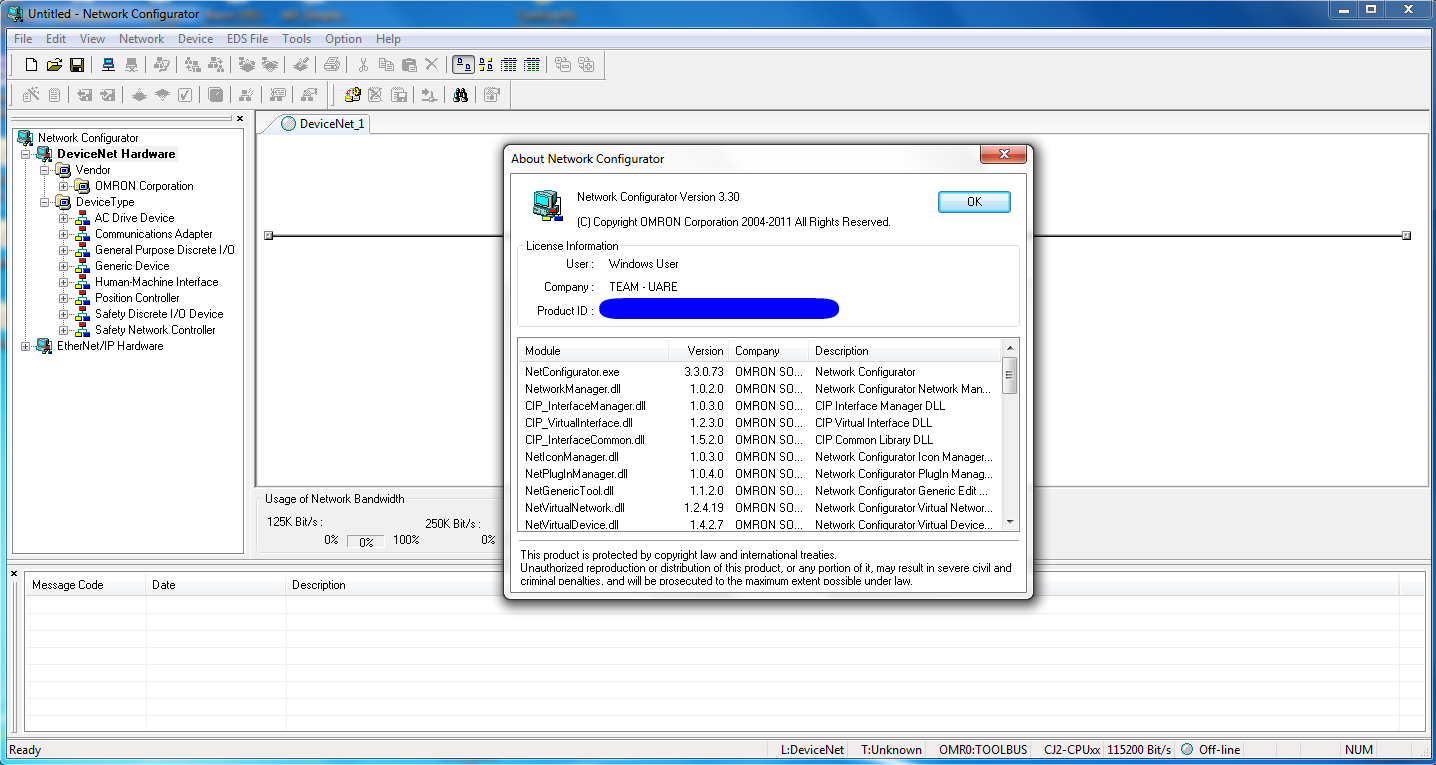Open a file with the folder icon
The width and height of the screenshot is (1436, 765).
point(54,65)
